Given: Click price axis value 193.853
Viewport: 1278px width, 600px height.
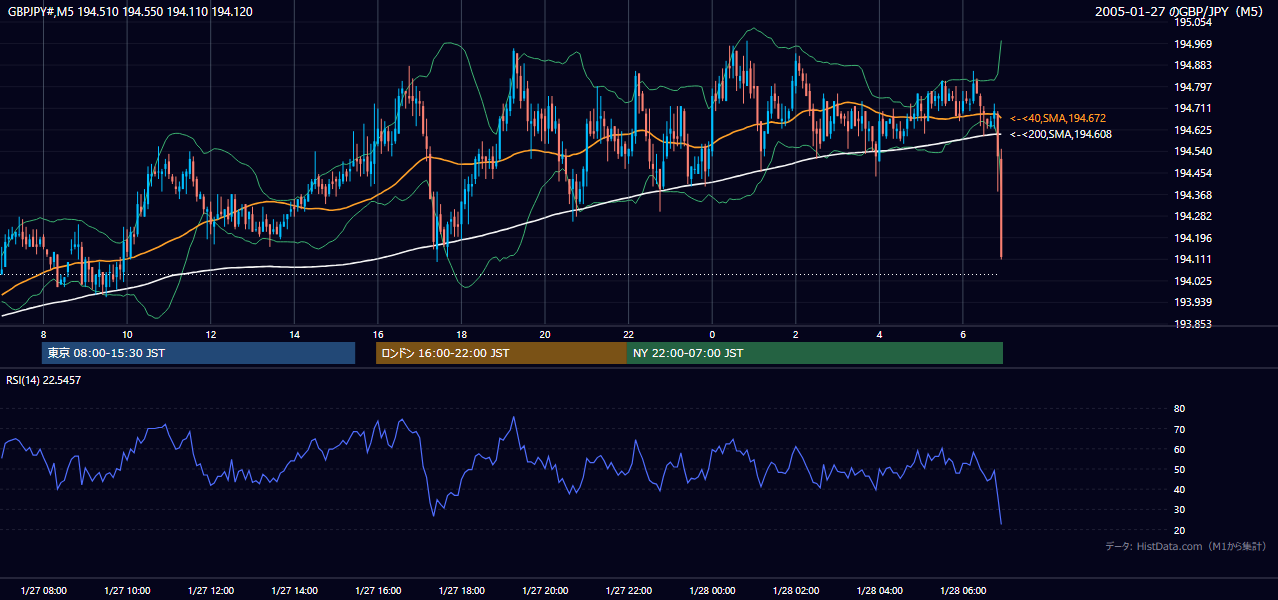Looking at the screenshot, I should (x=1193, y=324).
